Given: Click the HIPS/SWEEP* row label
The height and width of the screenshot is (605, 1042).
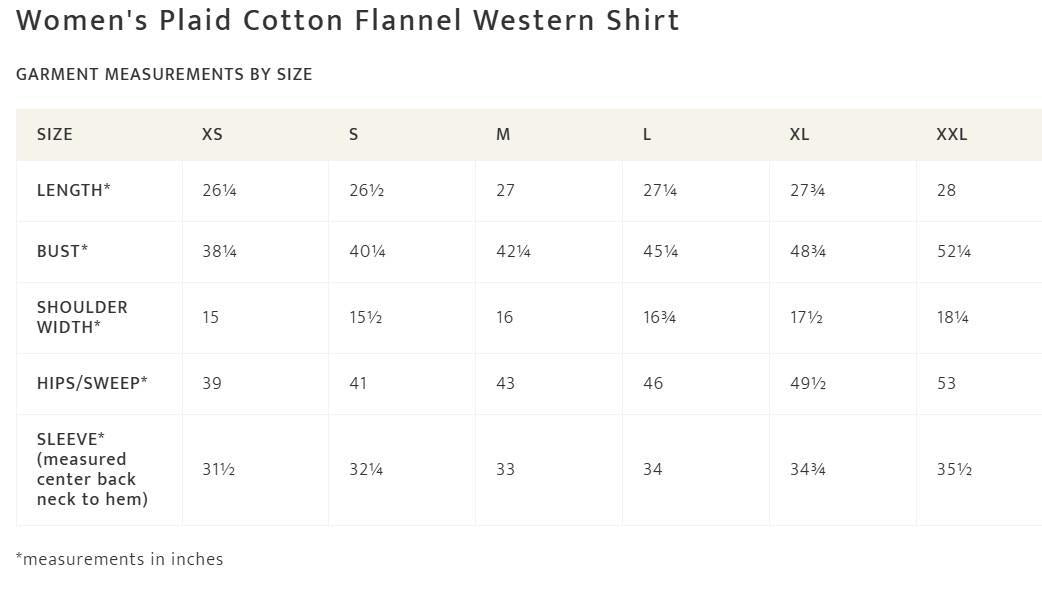Looking at the screenshot, I should pos(92,383).
